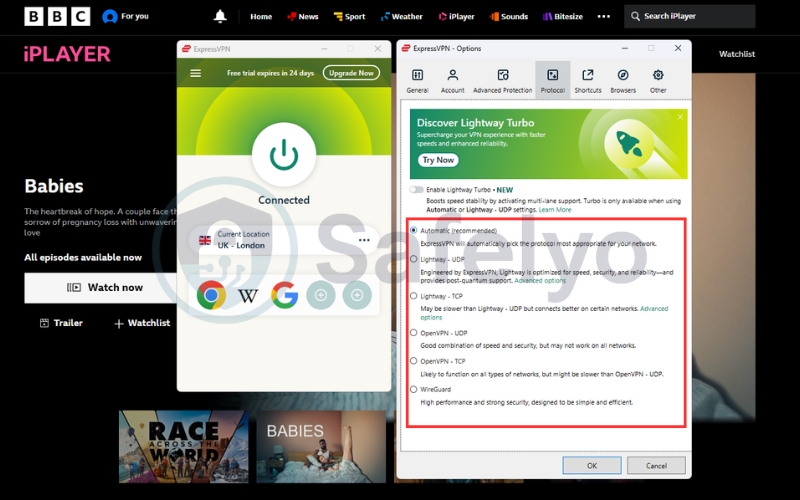Launch the Google shortcut in ExpressVPN
This screenshot has height=500, width=800.
tap(284, 295)
